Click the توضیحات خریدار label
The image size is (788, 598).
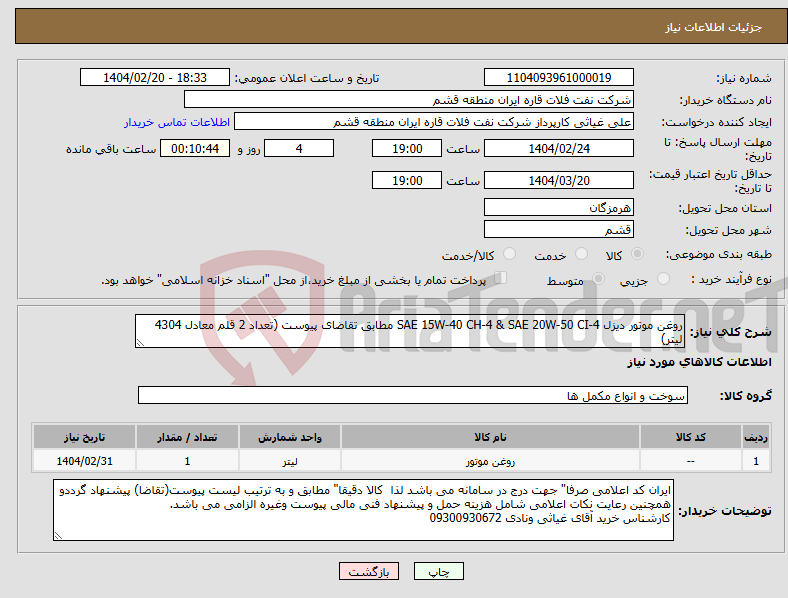[725, 511]
